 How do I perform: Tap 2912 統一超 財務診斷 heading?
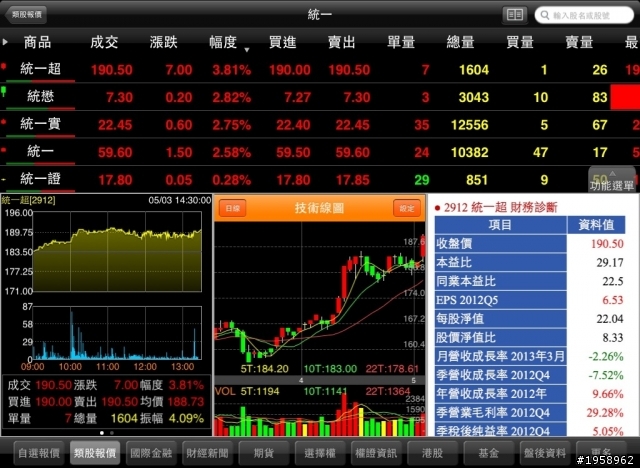pyautogui.click(x=500, y=207)
